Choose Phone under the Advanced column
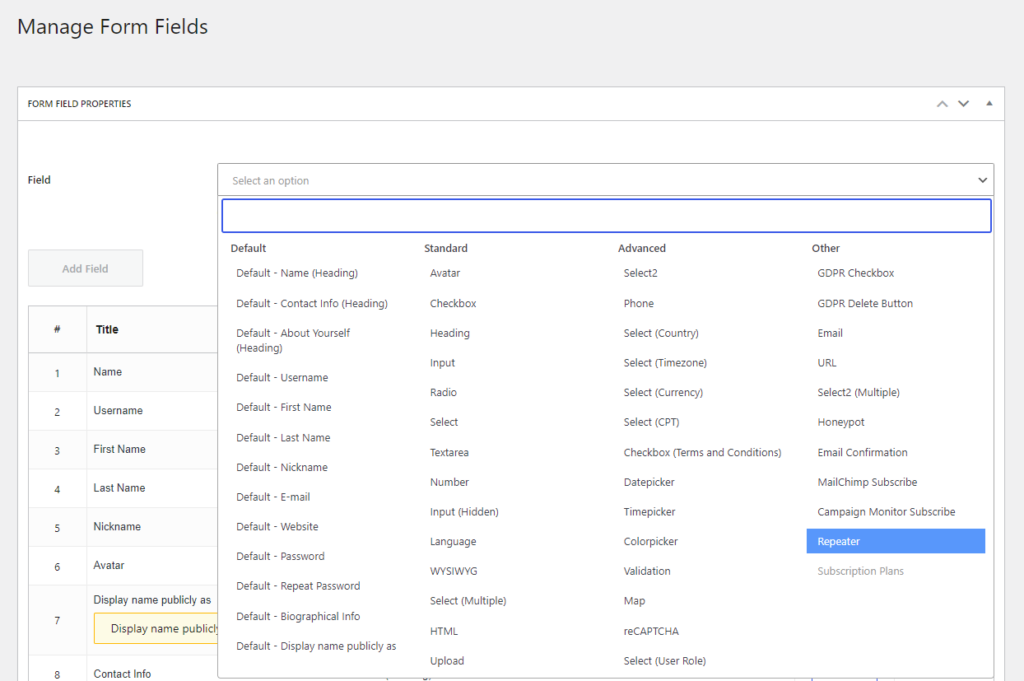 (x=641, y=303)
